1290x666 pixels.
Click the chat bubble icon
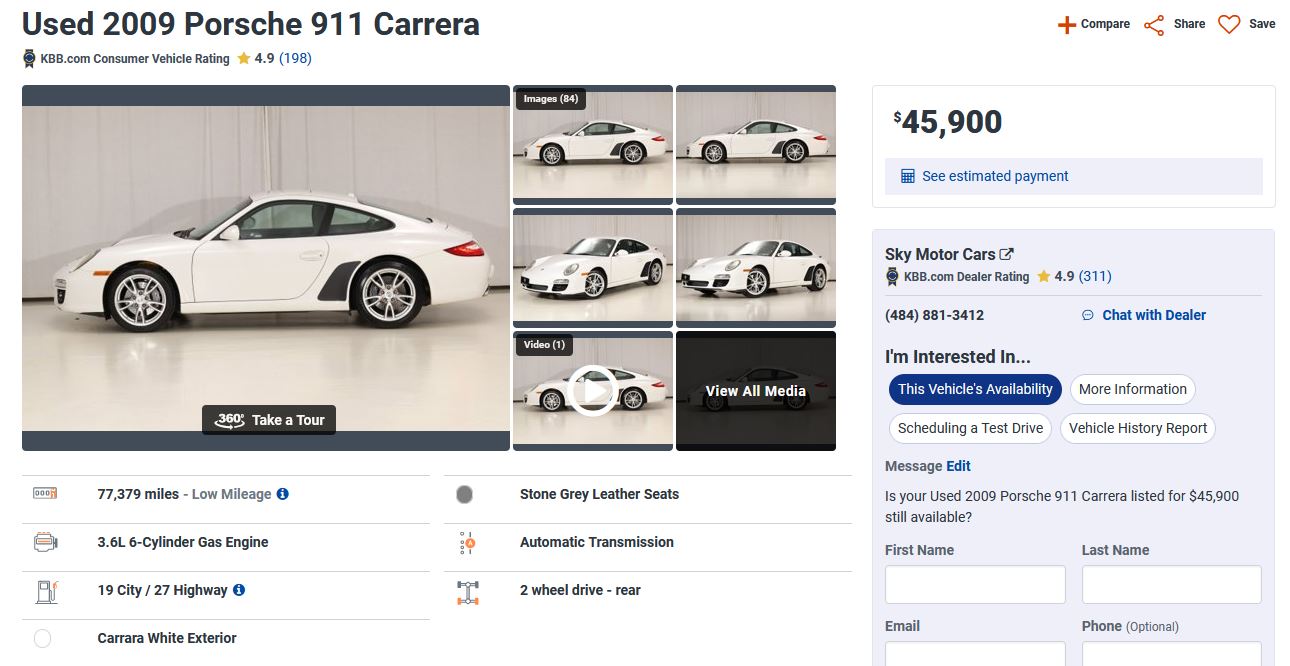(x=1088, y=315)
